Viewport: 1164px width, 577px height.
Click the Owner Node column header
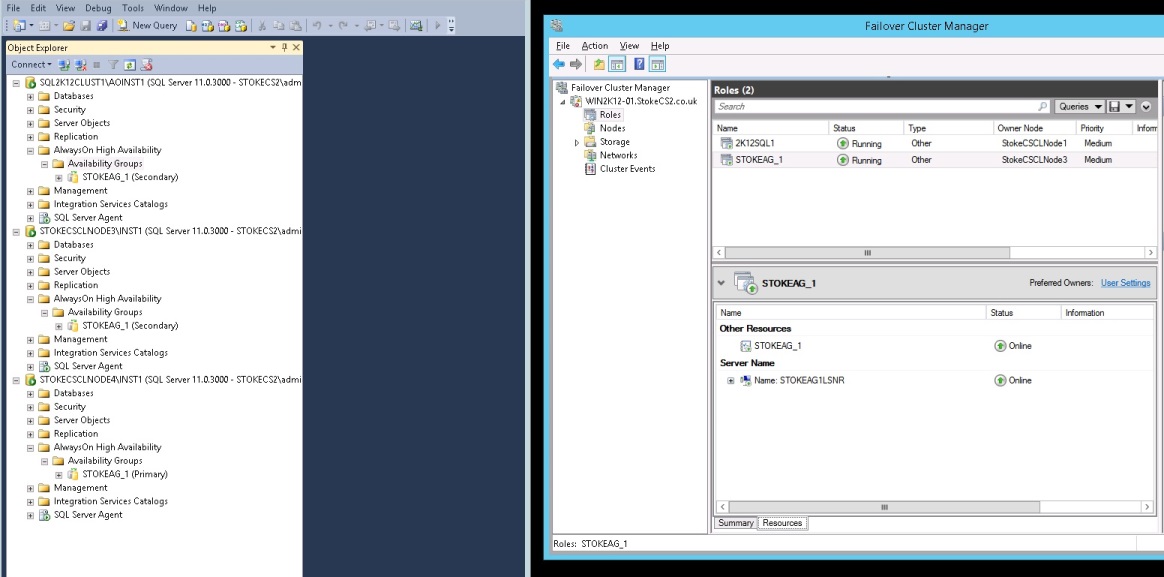pos(1035,128)
